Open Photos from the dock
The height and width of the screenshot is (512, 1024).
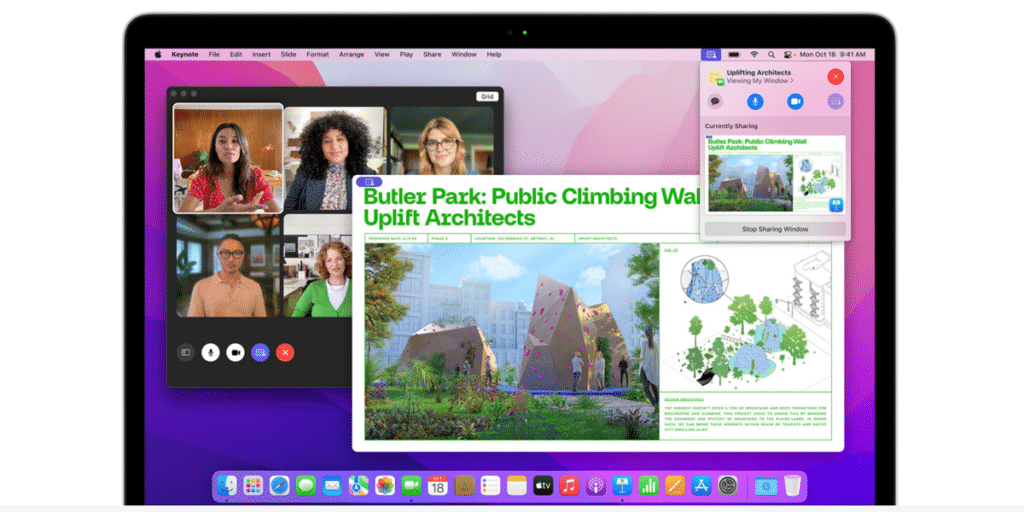385,485
